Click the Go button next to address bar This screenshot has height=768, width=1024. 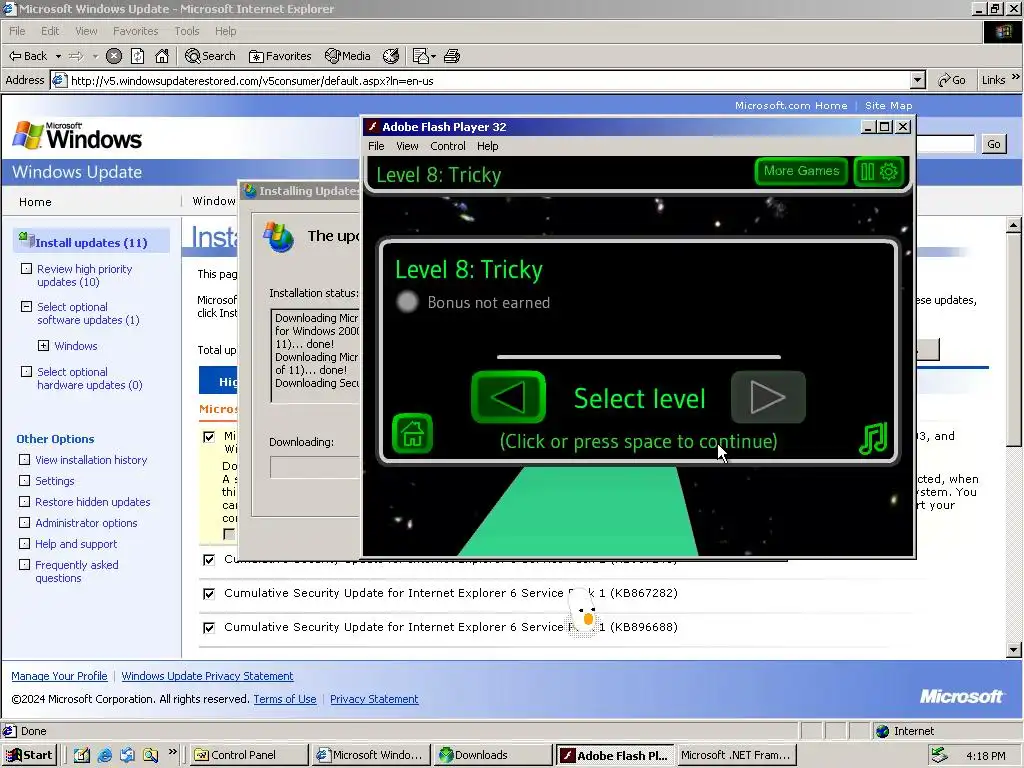pos(952,80)
